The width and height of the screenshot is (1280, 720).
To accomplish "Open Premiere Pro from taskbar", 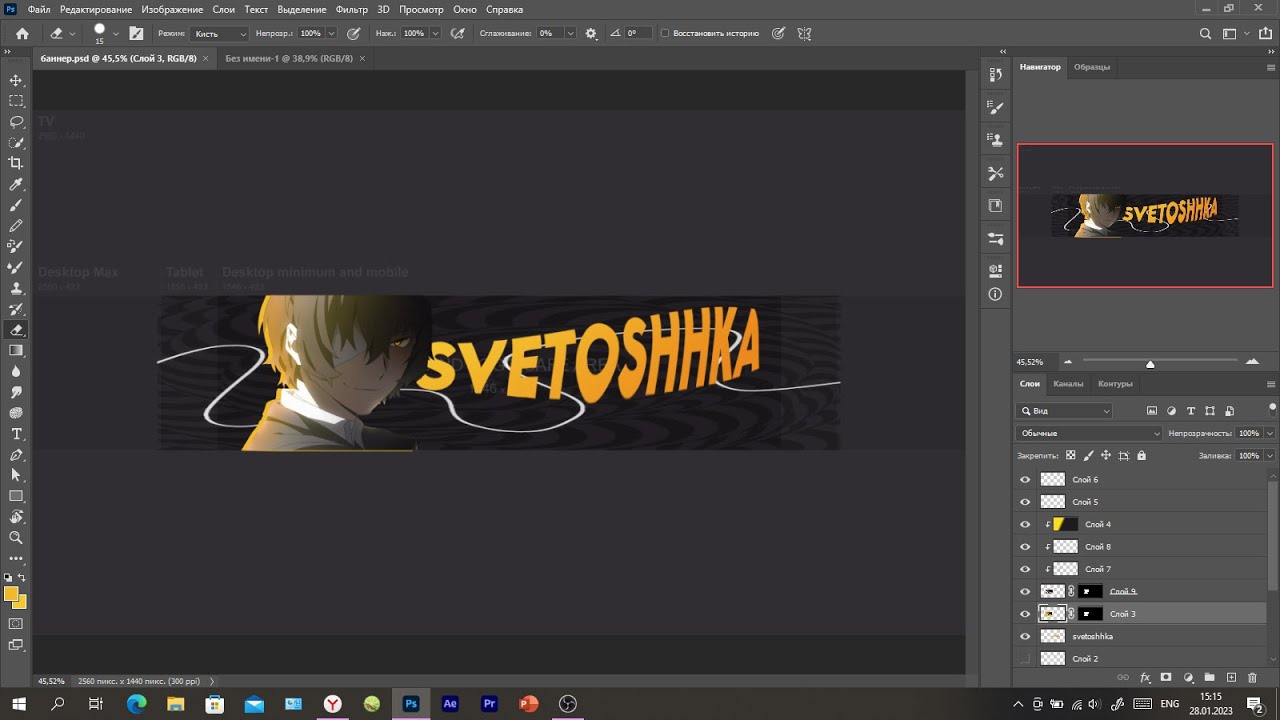I will coord(489,704).
